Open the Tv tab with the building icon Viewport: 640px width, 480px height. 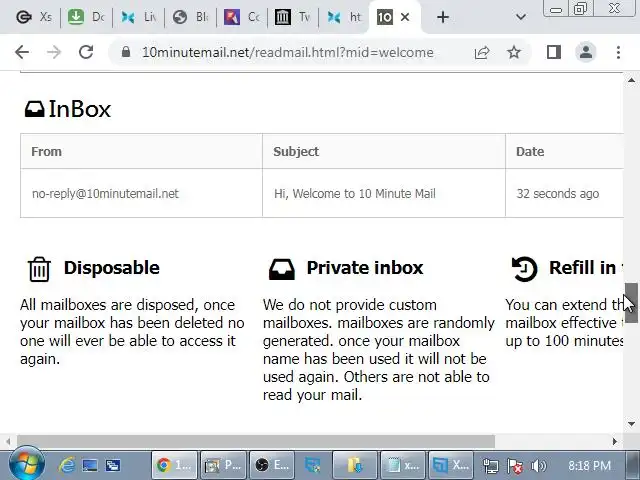tap(293, 17)
